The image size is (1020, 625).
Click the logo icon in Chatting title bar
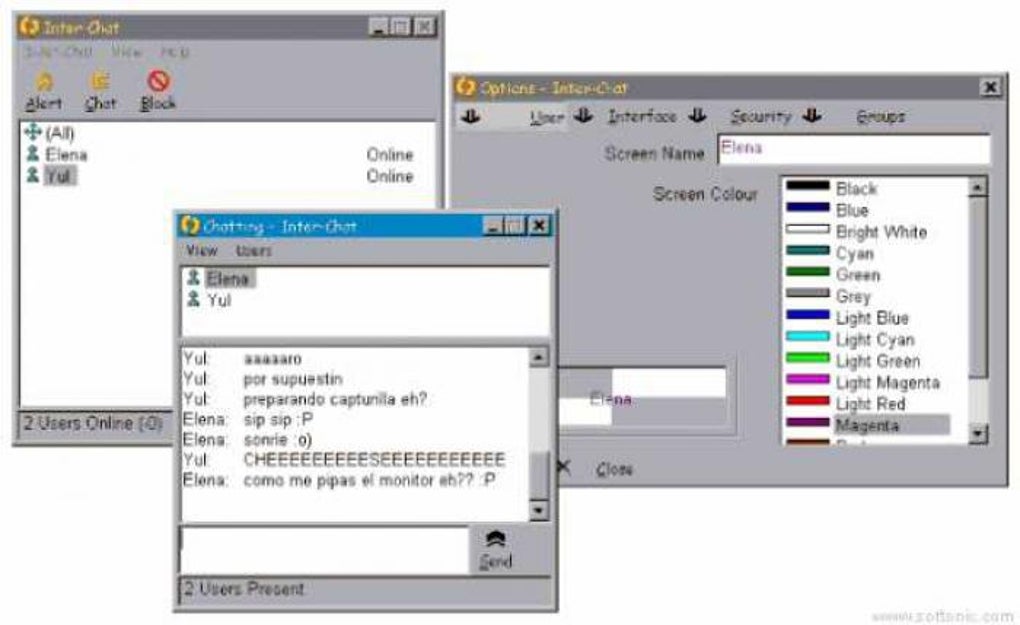[189, 226]
